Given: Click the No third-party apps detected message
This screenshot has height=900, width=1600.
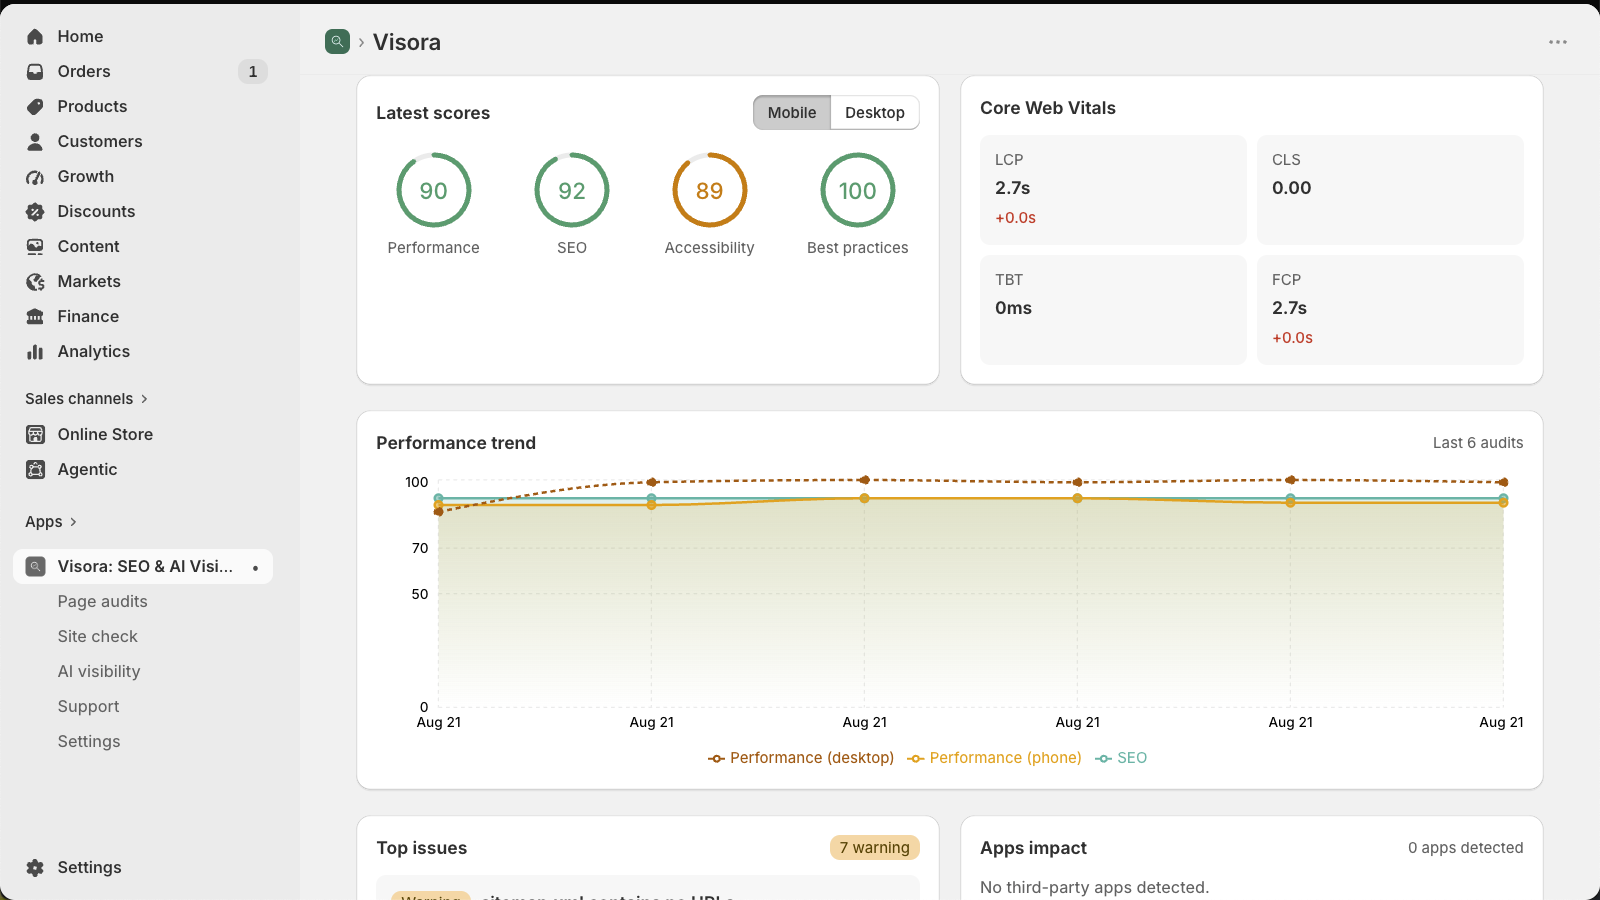Looking at the screenshot, I should pos(1095,888).
